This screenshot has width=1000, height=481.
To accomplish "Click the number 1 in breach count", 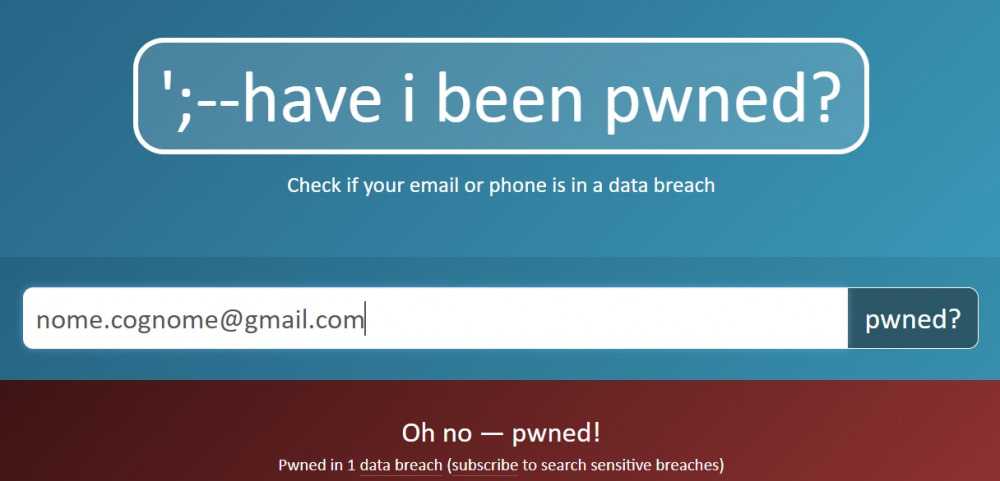I will pos(351,464).
